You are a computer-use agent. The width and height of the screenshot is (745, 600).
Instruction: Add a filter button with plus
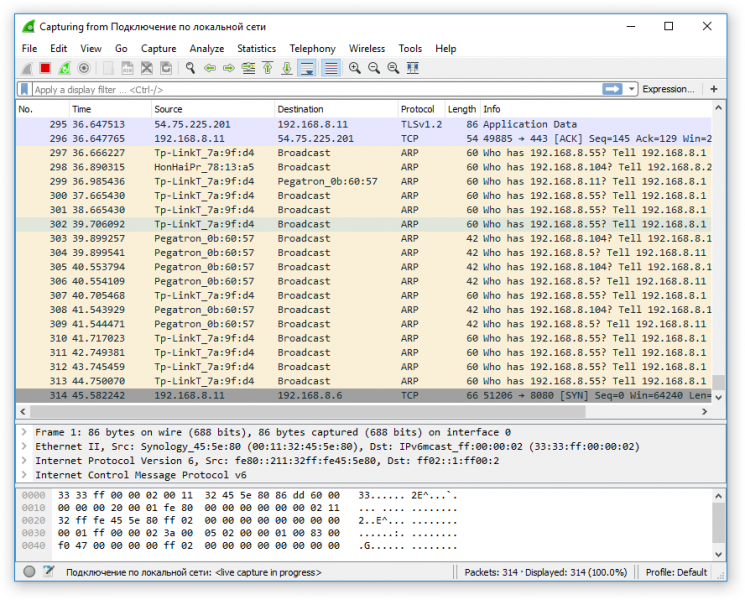(714, 89)
